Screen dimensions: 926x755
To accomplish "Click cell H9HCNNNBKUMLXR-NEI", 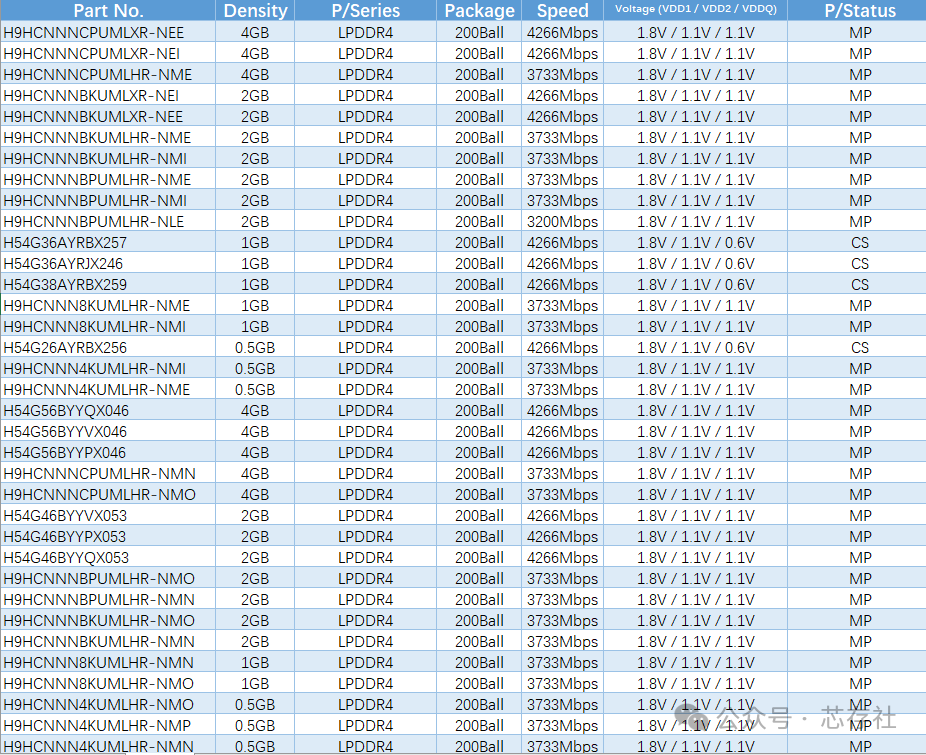I will coord(108,96).
